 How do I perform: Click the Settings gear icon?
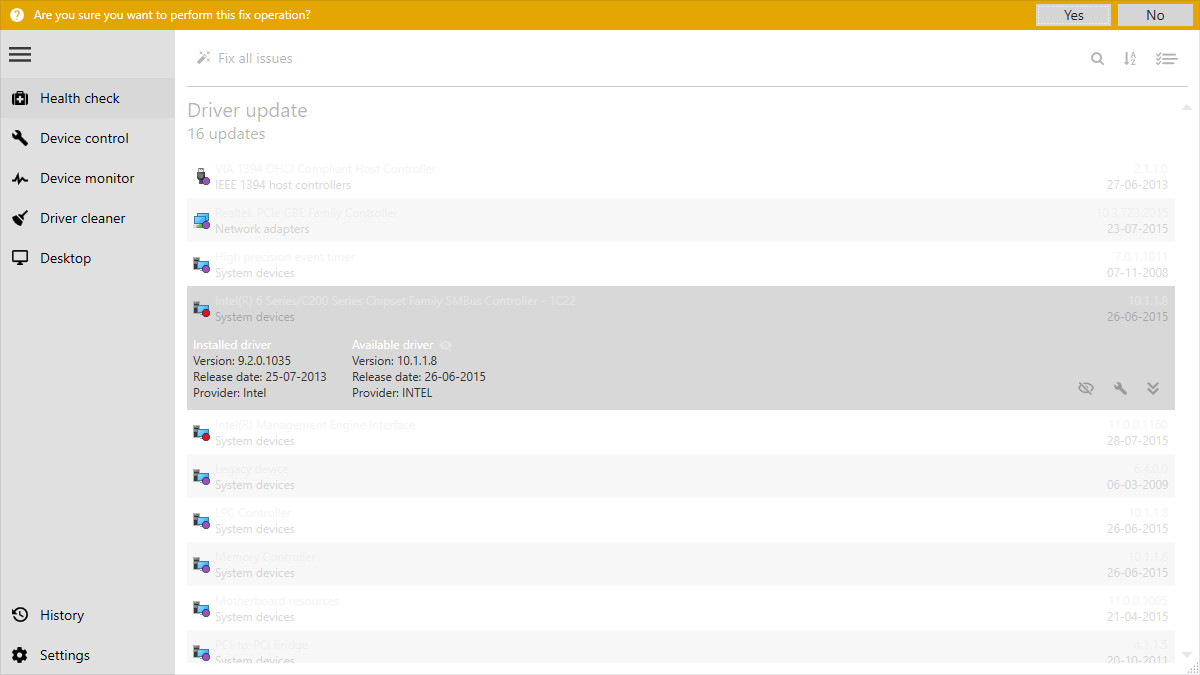pos(20,655)
